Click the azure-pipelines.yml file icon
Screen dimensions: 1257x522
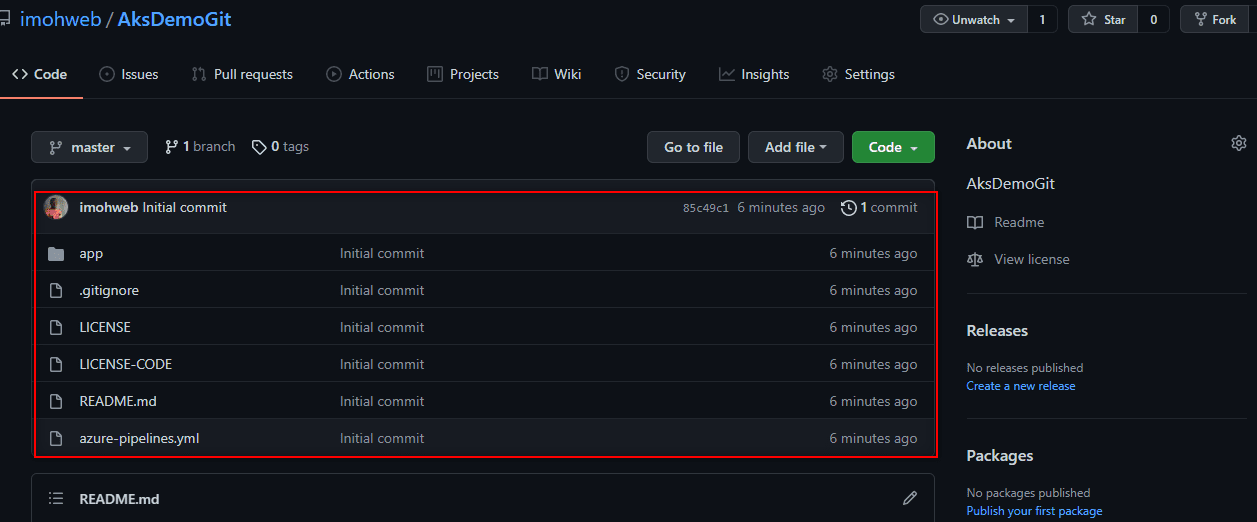[x=56, y=438]
